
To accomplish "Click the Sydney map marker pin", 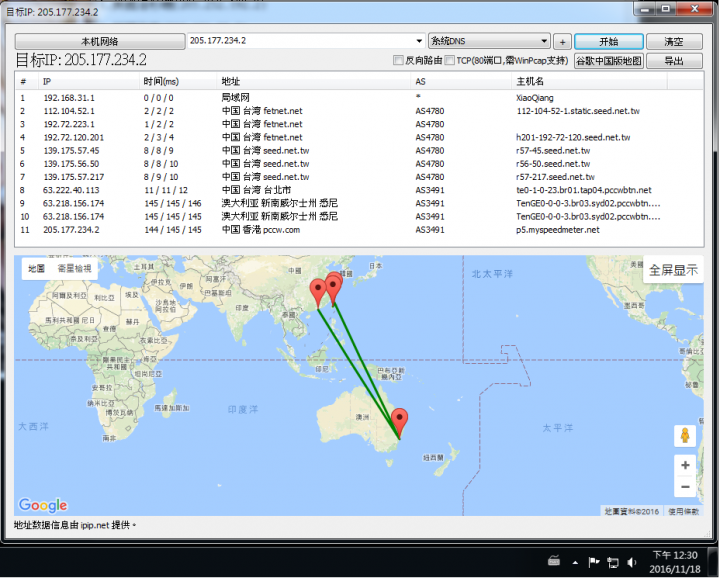I will 399,421.
